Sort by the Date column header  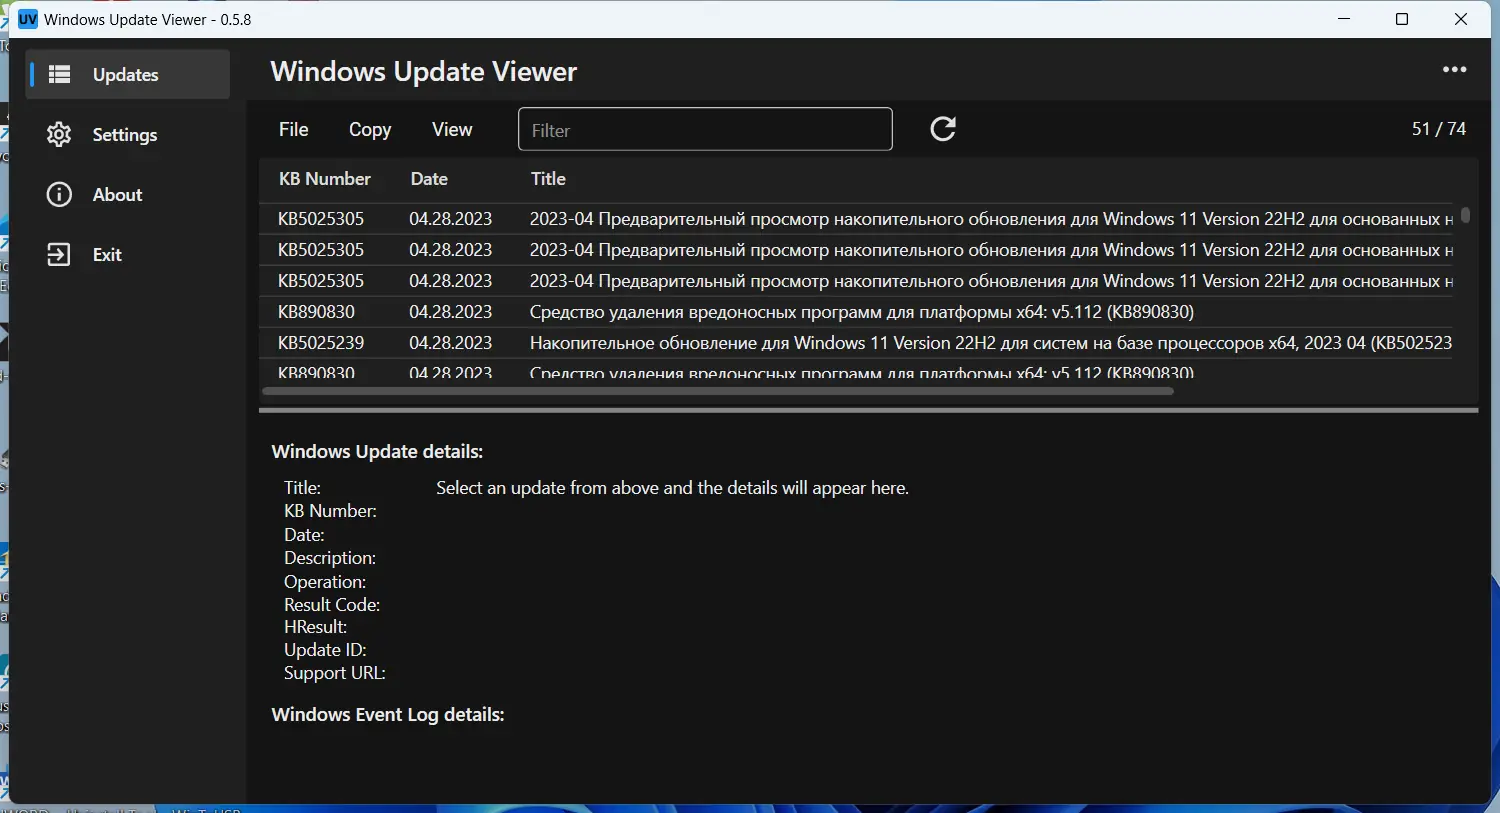tap(429, 179)
